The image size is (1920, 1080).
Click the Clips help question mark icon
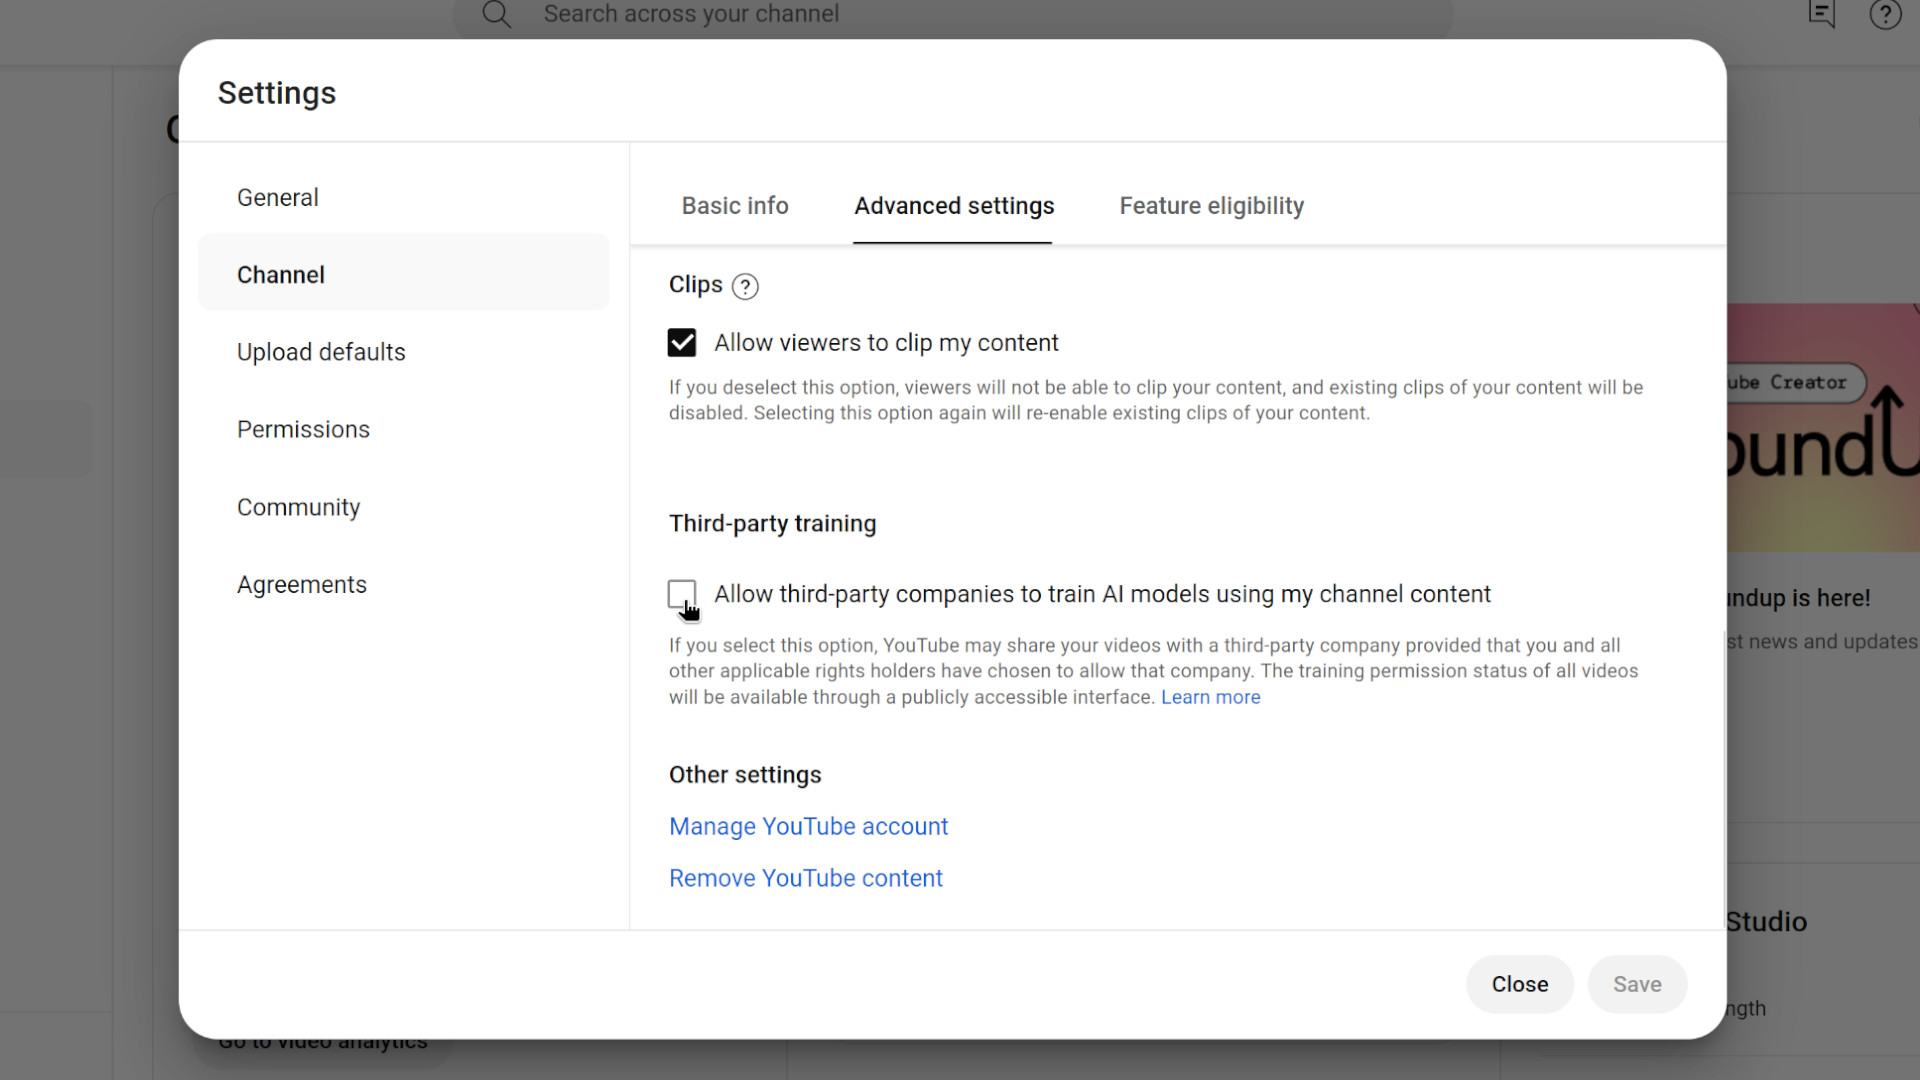(x=745, y=287)
